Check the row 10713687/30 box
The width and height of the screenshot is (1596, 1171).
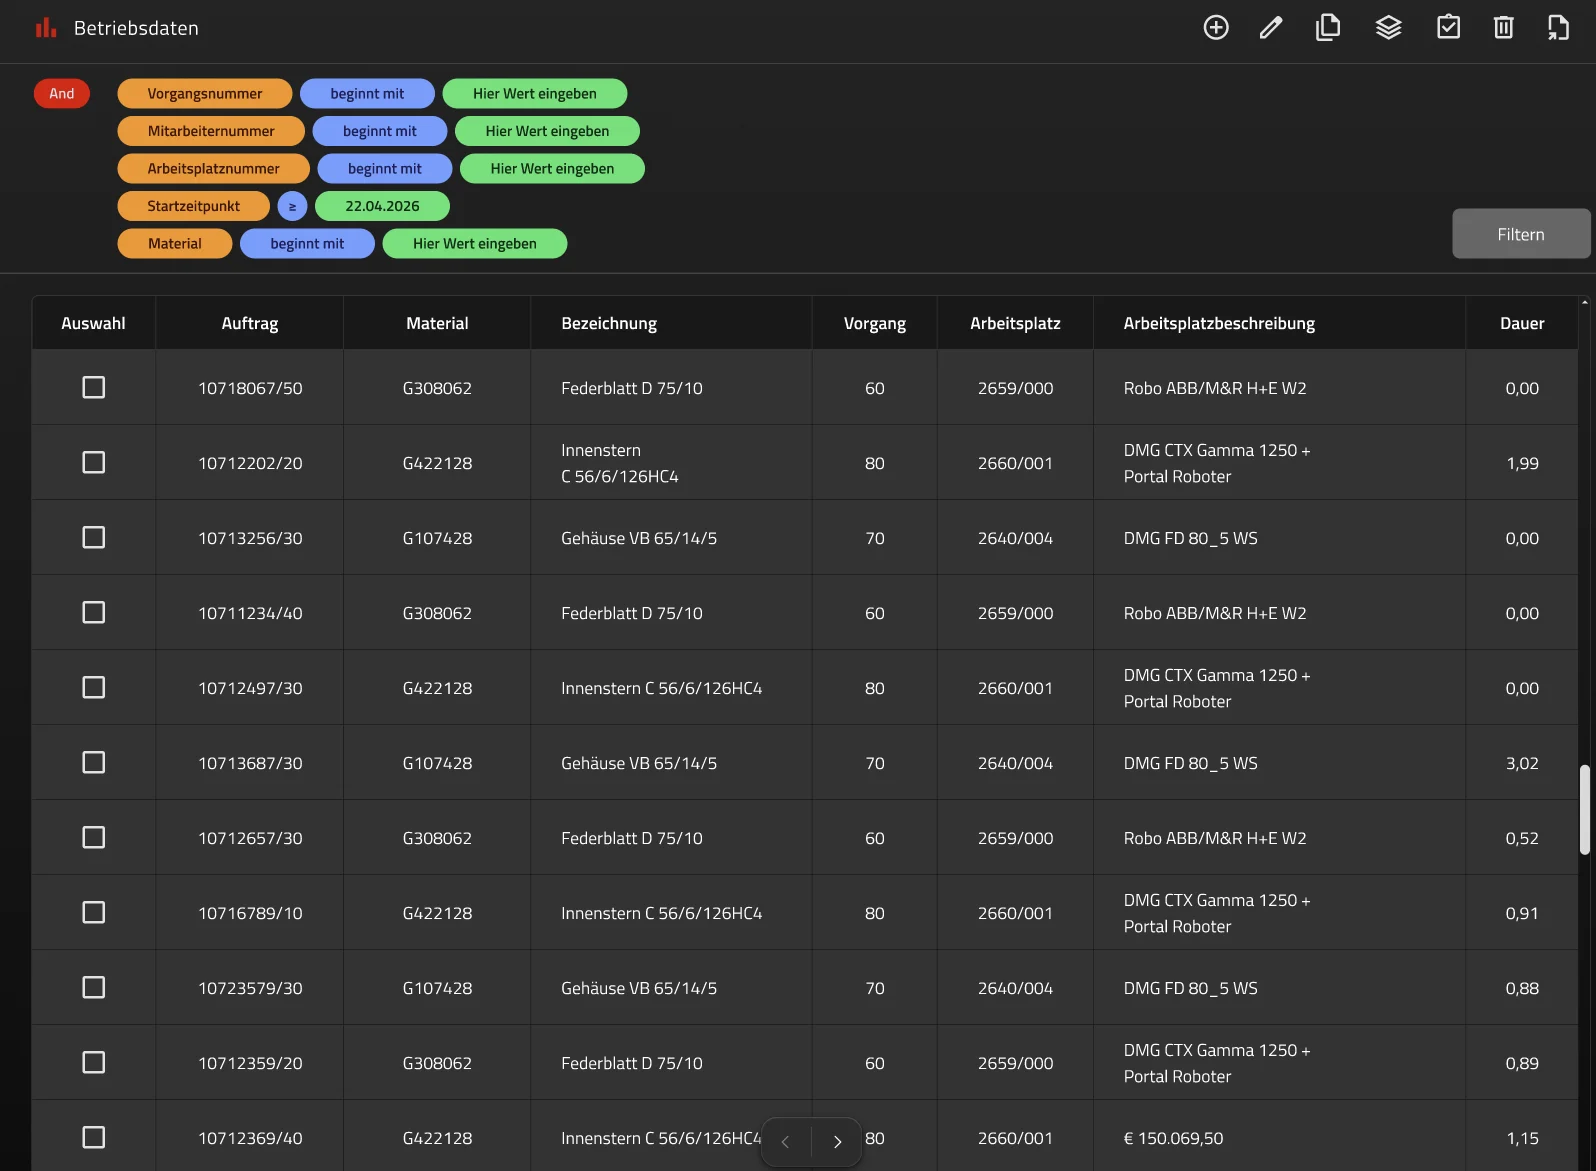coord(94,762)
